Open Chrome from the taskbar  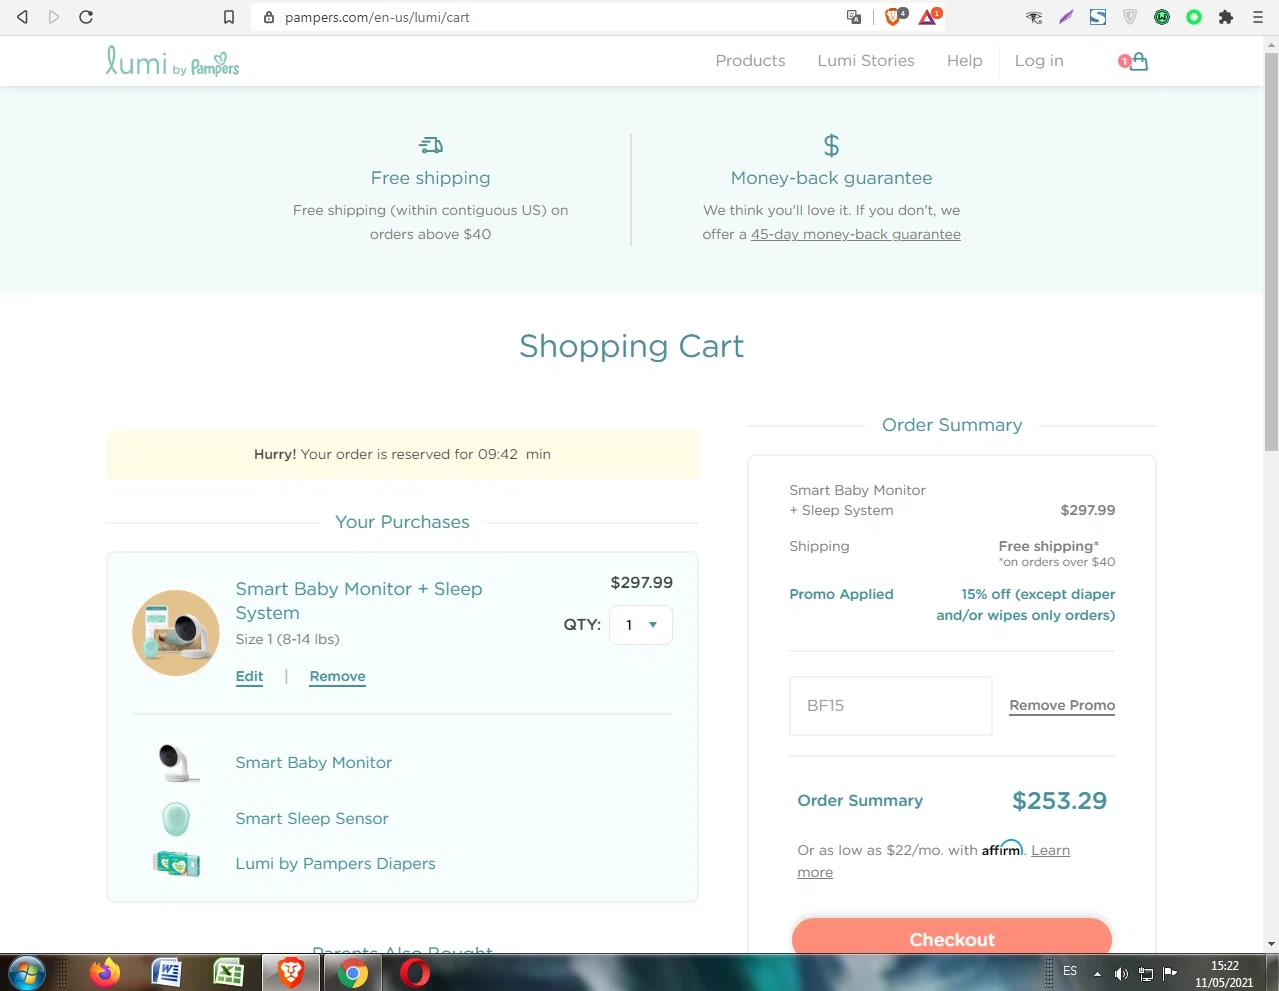pos(352,972)
